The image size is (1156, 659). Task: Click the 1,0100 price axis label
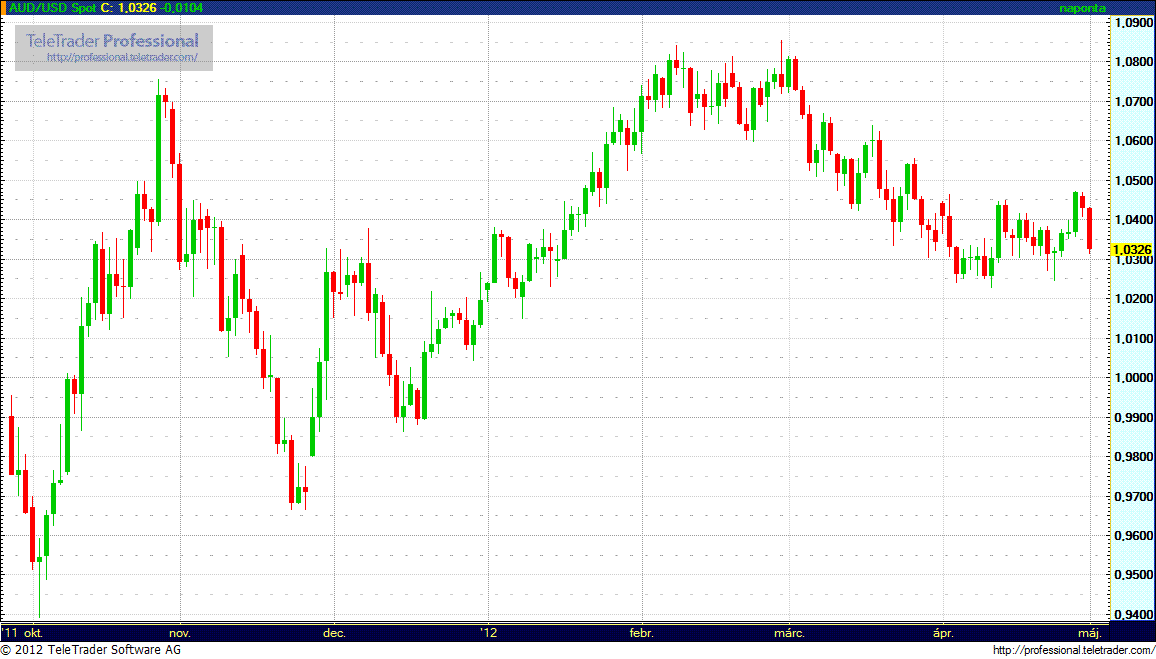(x=1133, y=338)
